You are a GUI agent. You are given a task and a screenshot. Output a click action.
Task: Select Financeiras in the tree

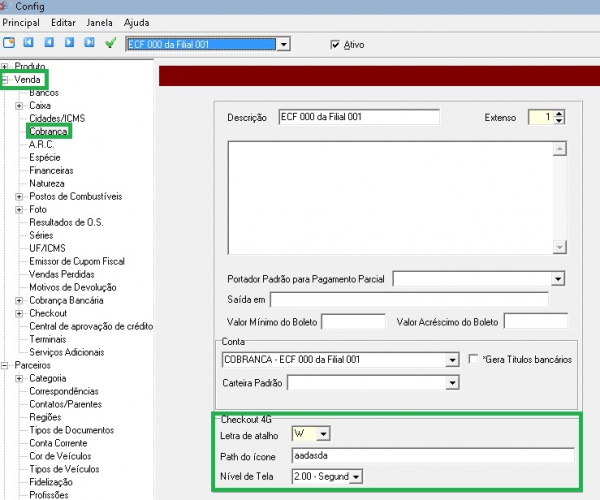(51, 170)
